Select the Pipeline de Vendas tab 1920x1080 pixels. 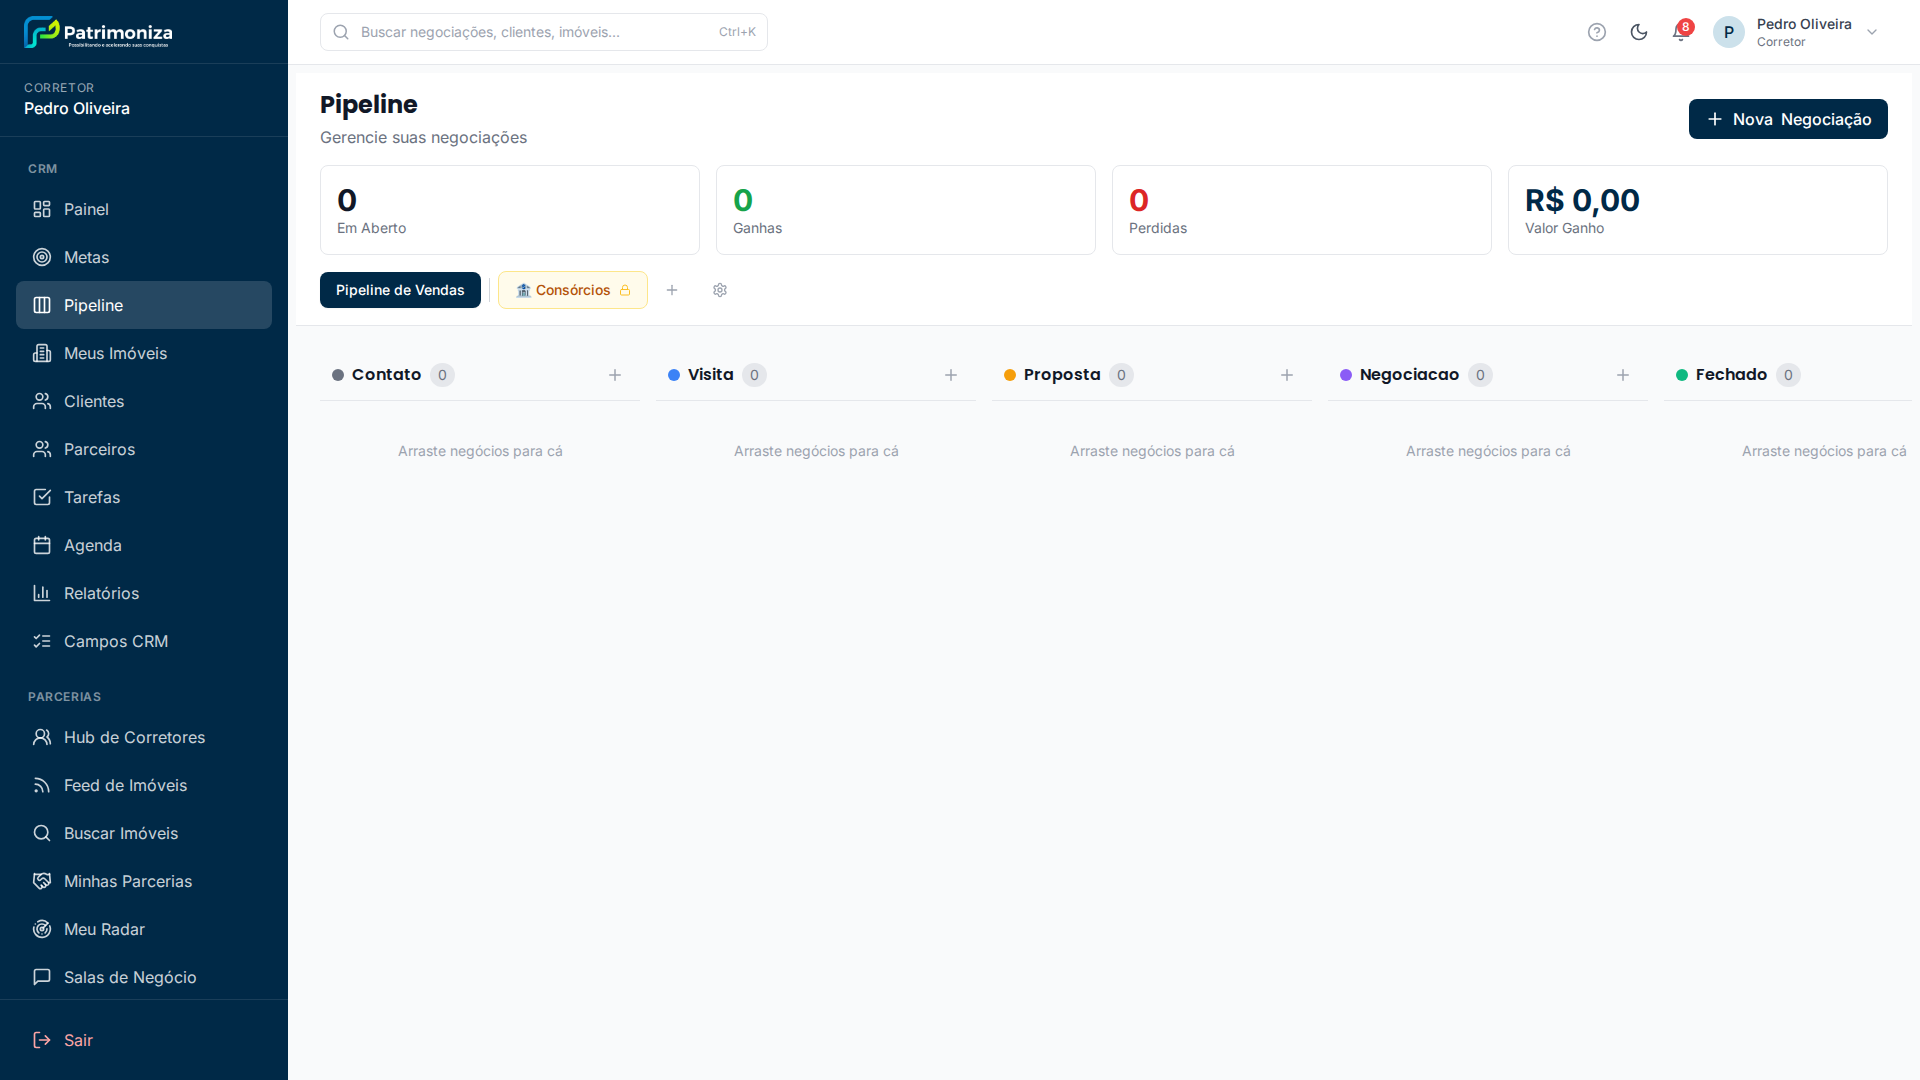pyautogui.click(x=400, y=290)
